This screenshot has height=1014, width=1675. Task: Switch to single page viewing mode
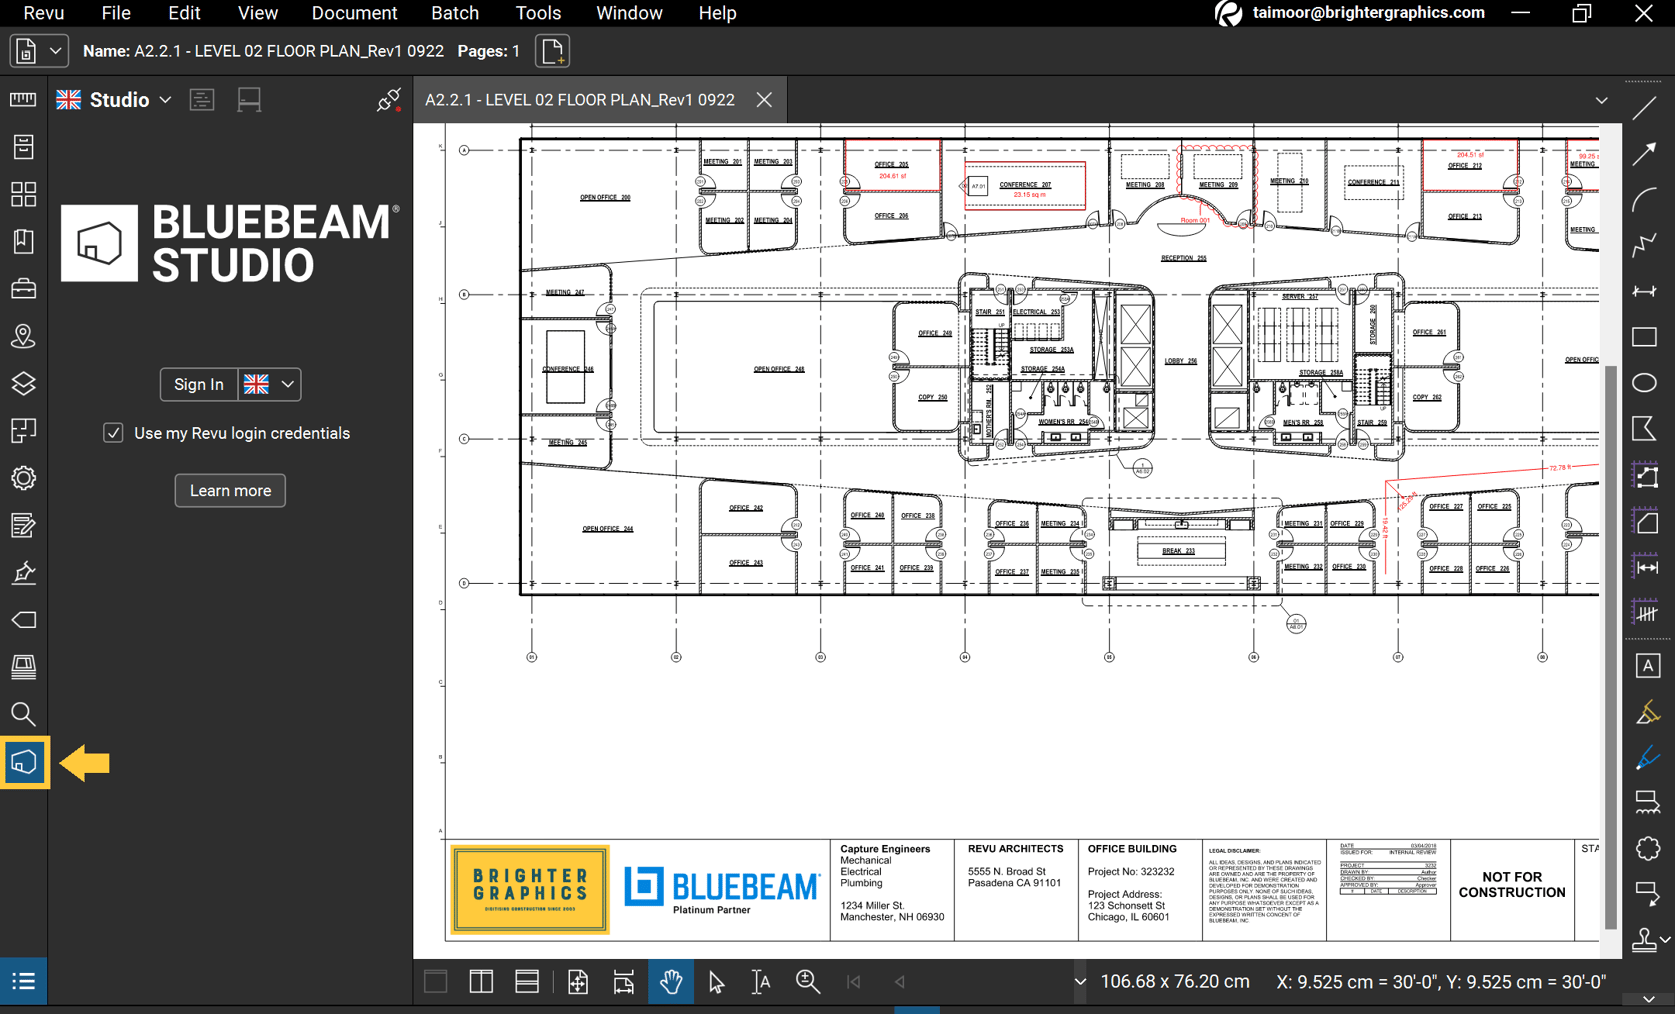tap(435, 981)
